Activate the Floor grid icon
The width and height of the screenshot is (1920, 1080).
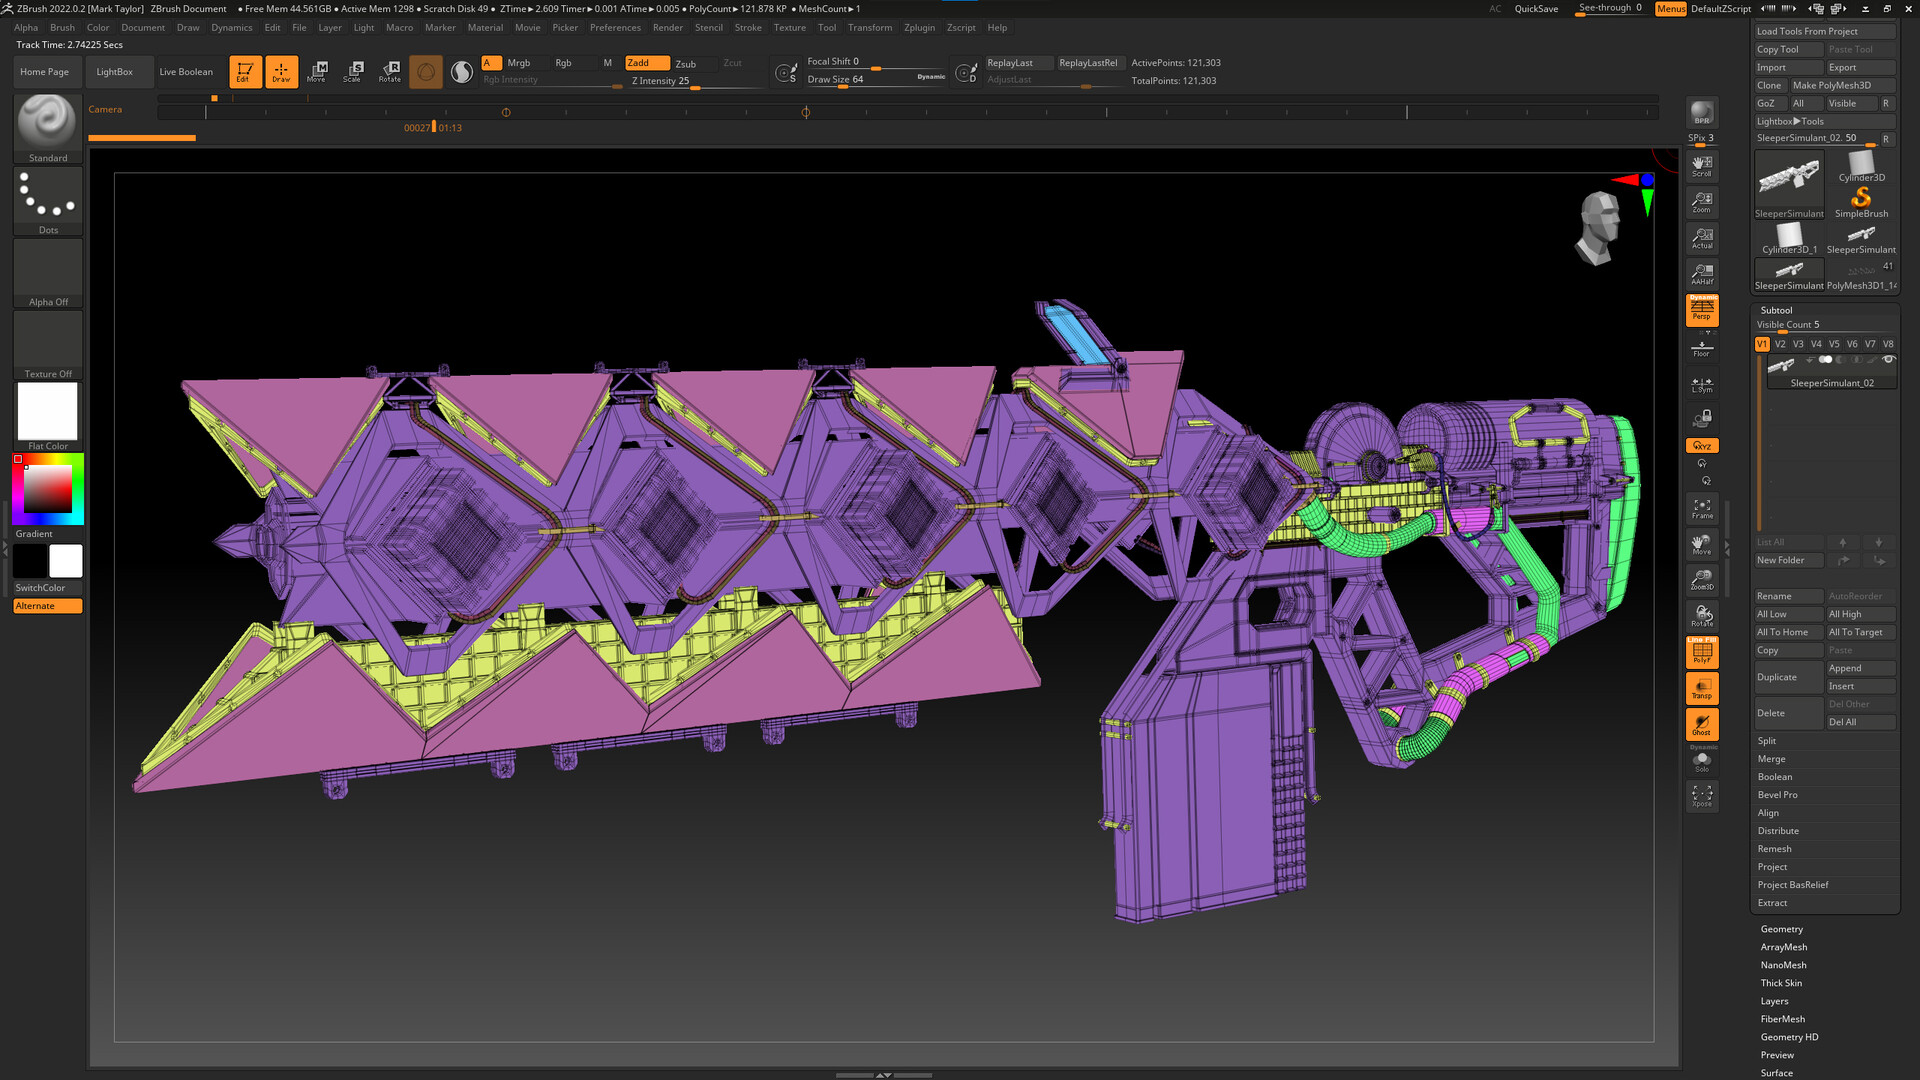[1701, 347]
